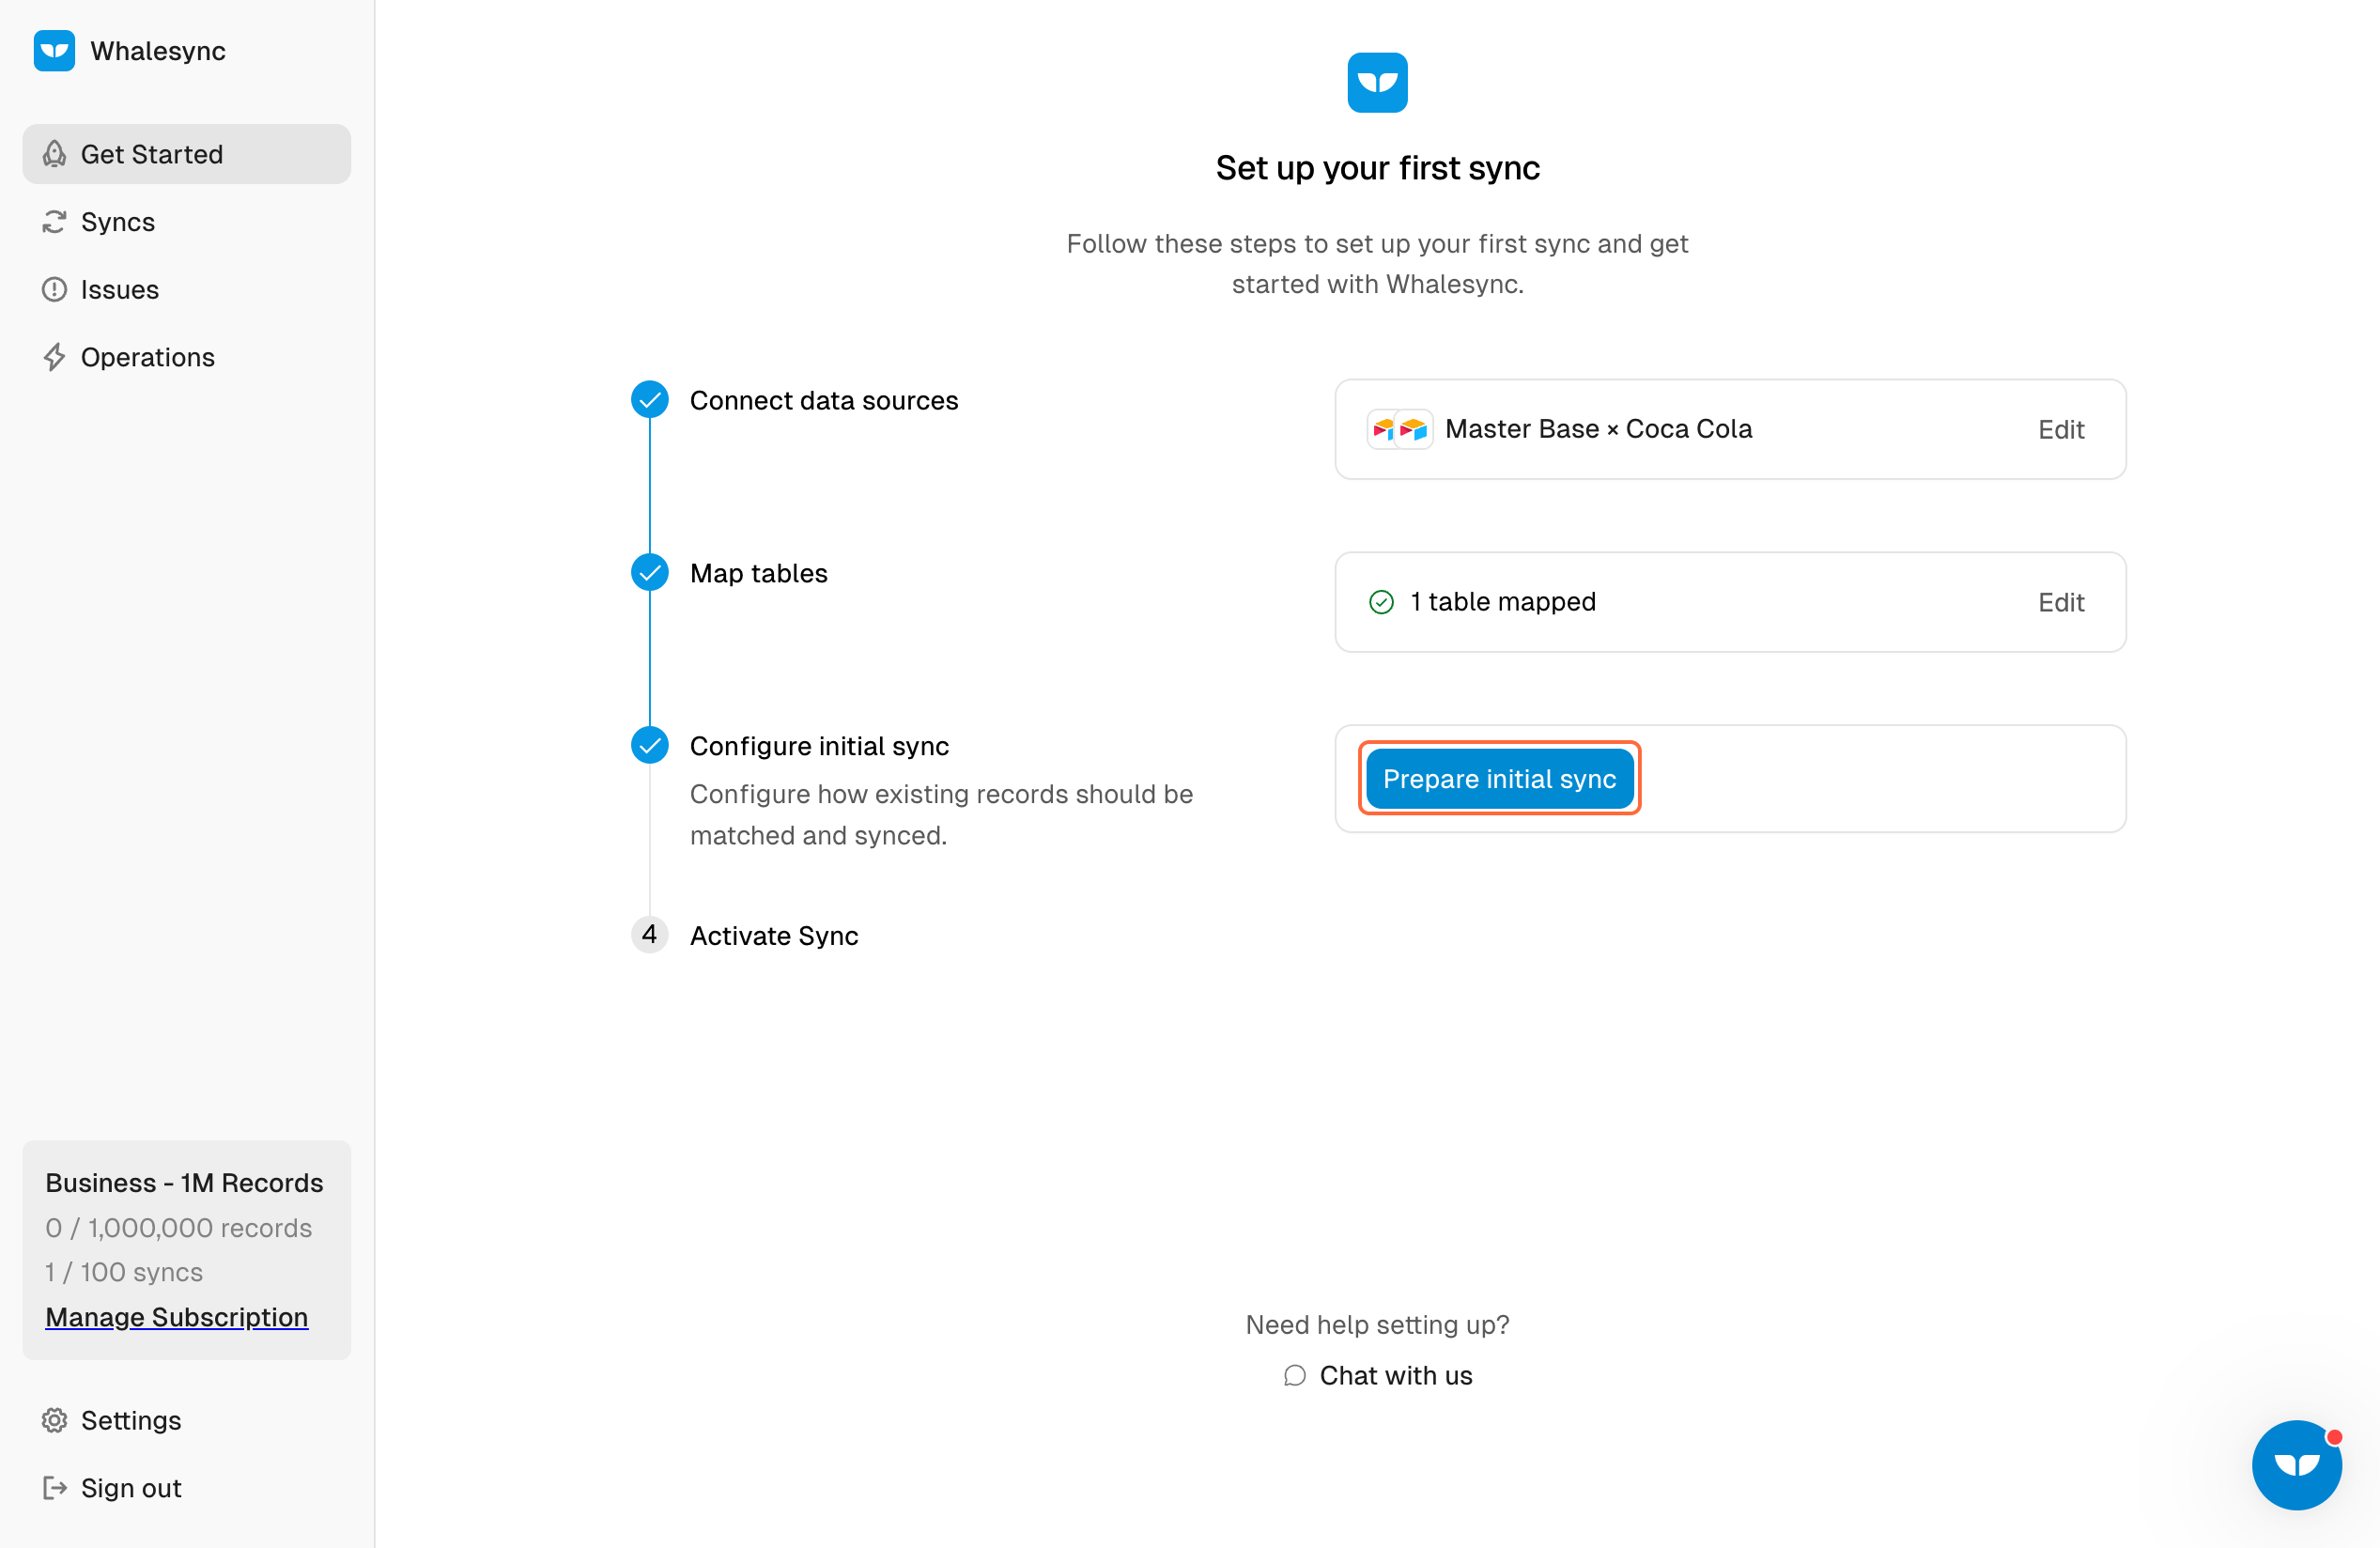The width and height of the screenshot is (2380, 1548).
Task: Click the exclamation icon beside Issues
Action: pyautogui.click(x=54, y=290)
